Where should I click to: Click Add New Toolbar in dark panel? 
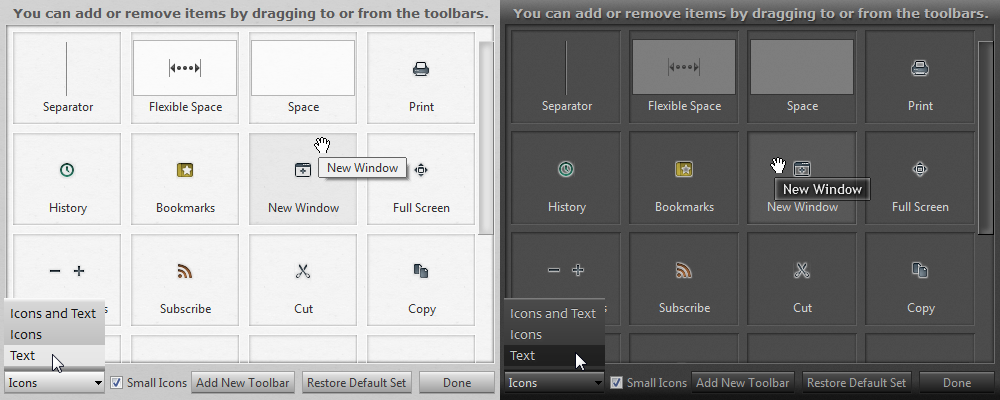(742, 383)
